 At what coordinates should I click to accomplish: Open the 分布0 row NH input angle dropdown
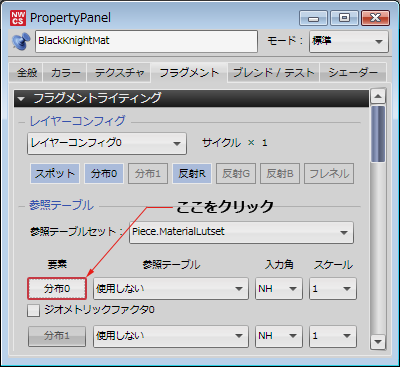(279, 288)
